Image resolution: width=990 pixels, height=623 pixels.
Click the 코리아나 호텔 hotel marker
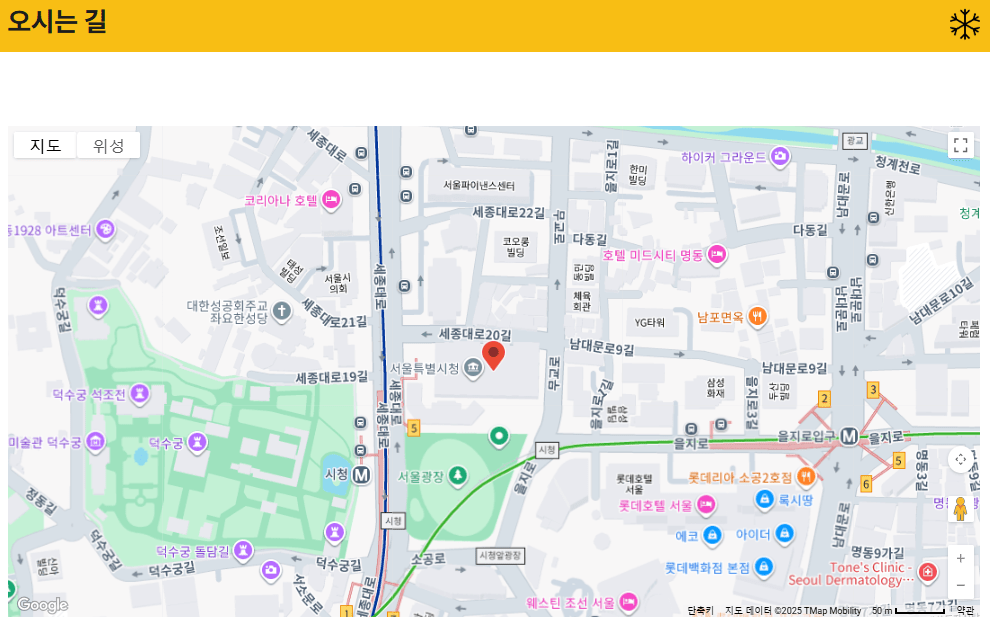331,200
